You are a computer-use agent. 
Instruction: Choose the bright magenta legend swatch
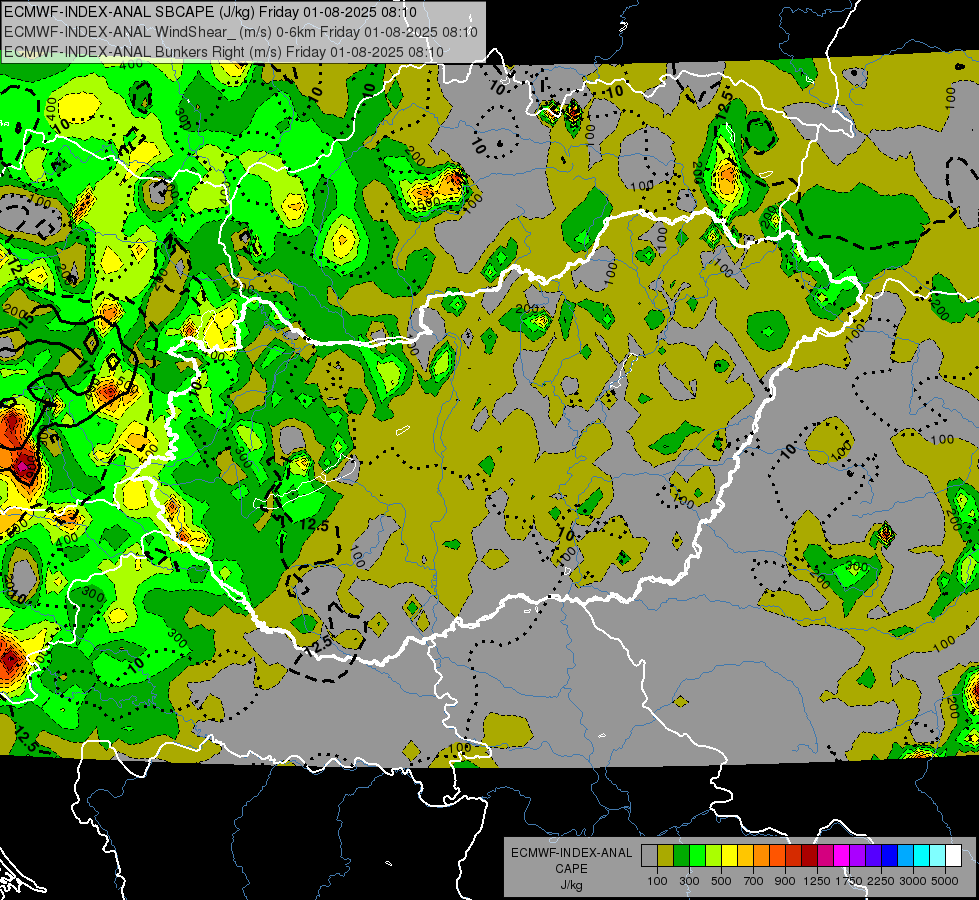pyautogui.click(x=842, y=856)
